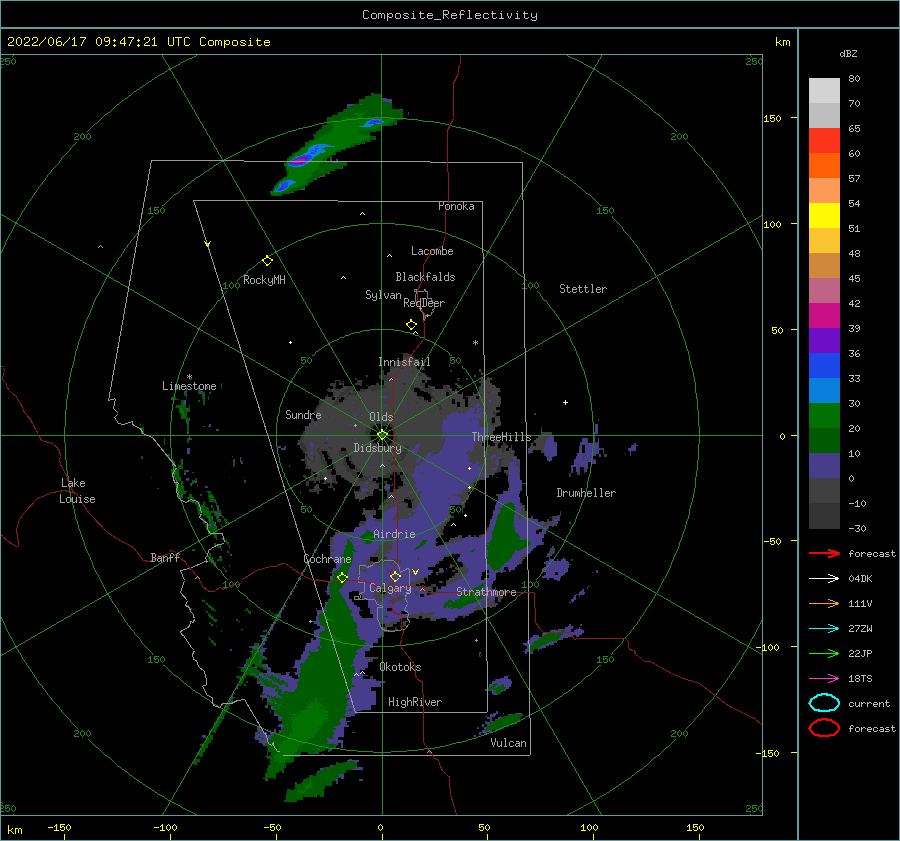This screenshot has width=900, height=841.
Task: Pick the bright yellow 51–54 dBZ swatch
Action: [824, 216]
